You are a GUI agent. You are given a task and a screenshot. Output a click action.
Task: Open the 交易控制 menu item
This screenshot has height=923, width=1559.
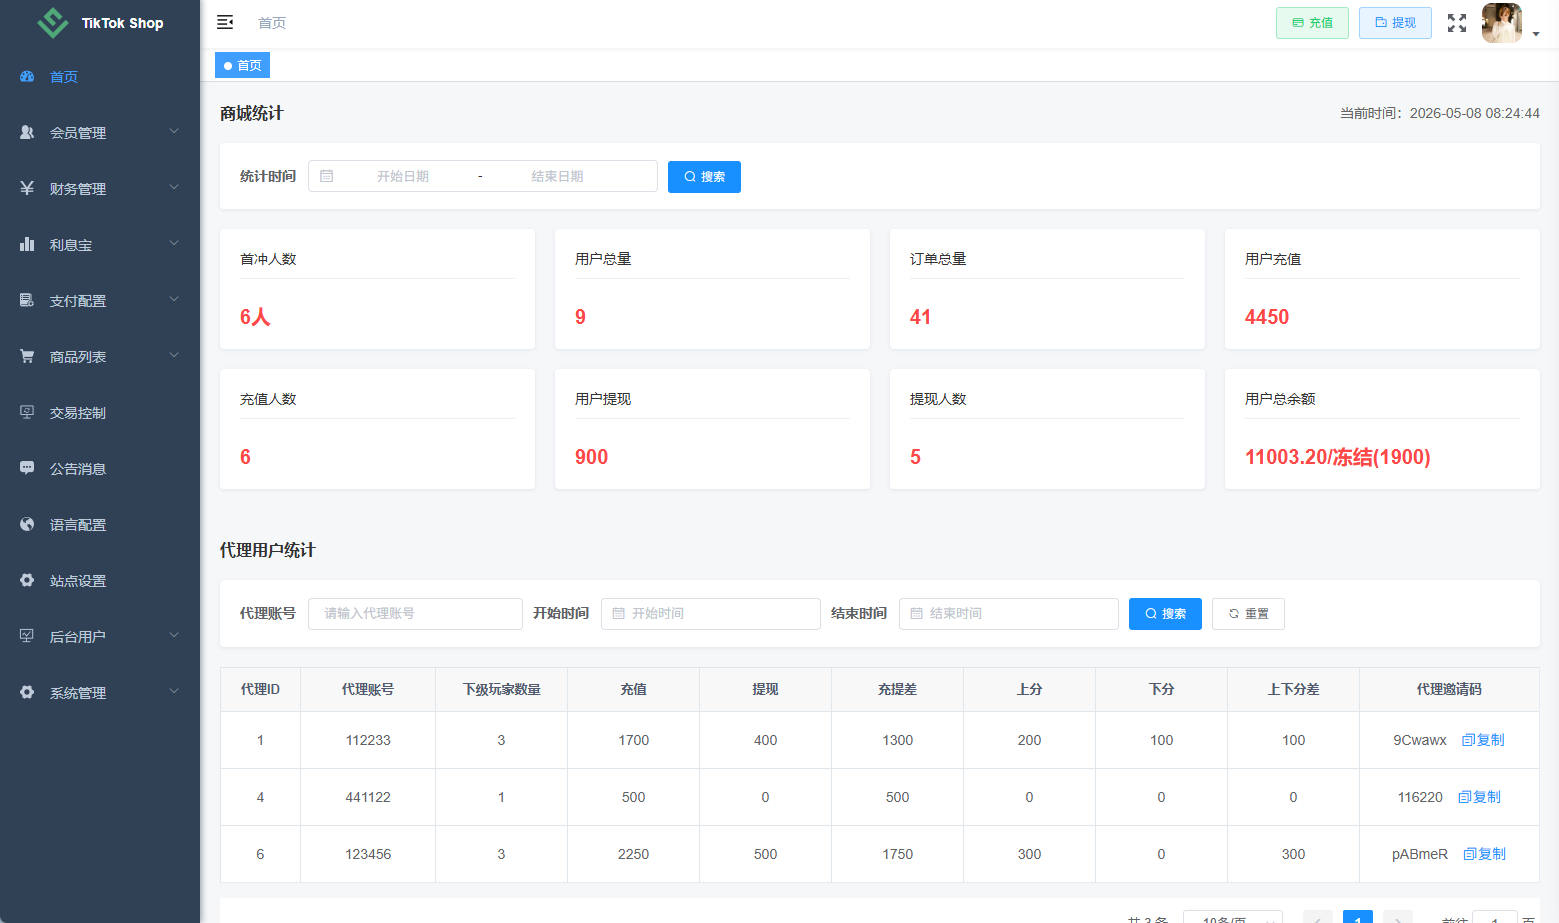point(100,412)
